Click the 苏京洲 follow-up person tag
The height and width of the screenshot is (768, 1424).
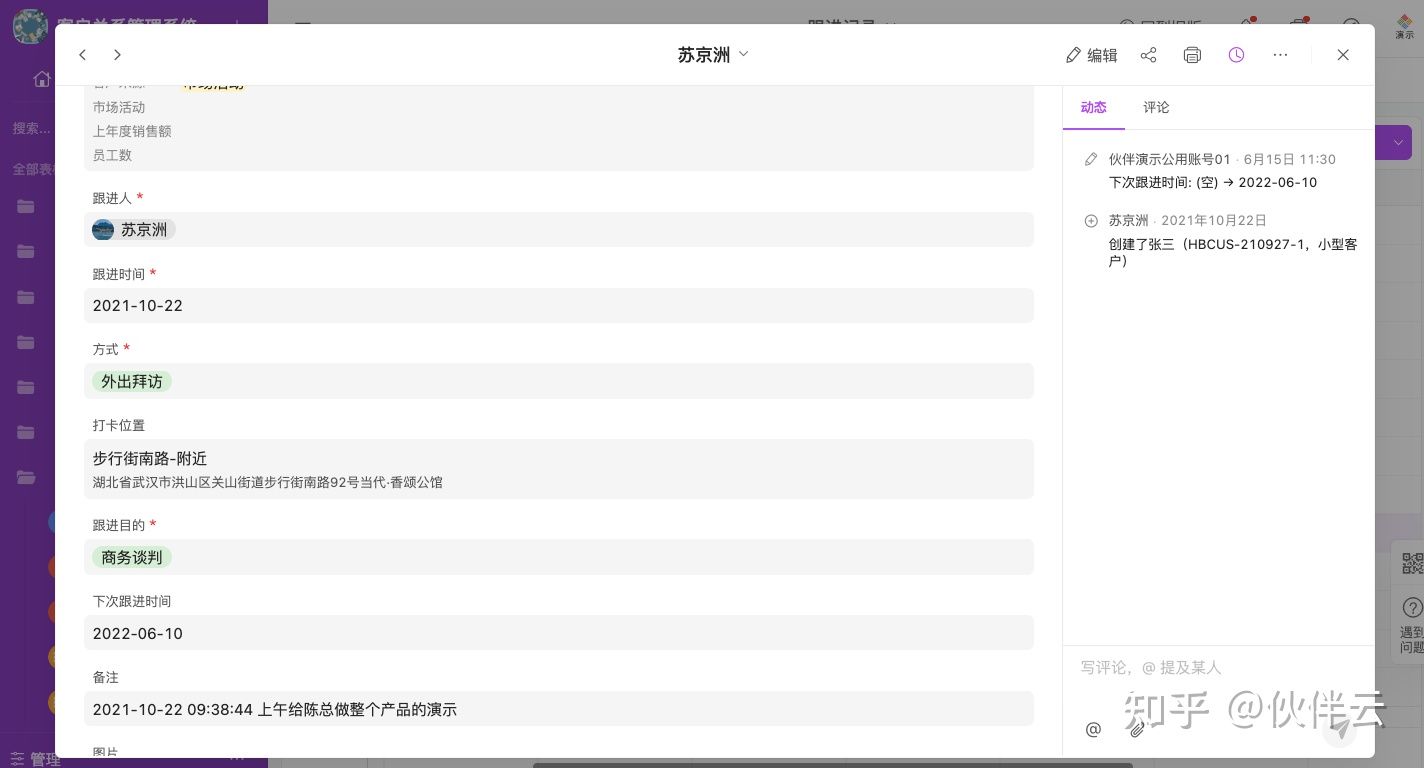(134, 230)
